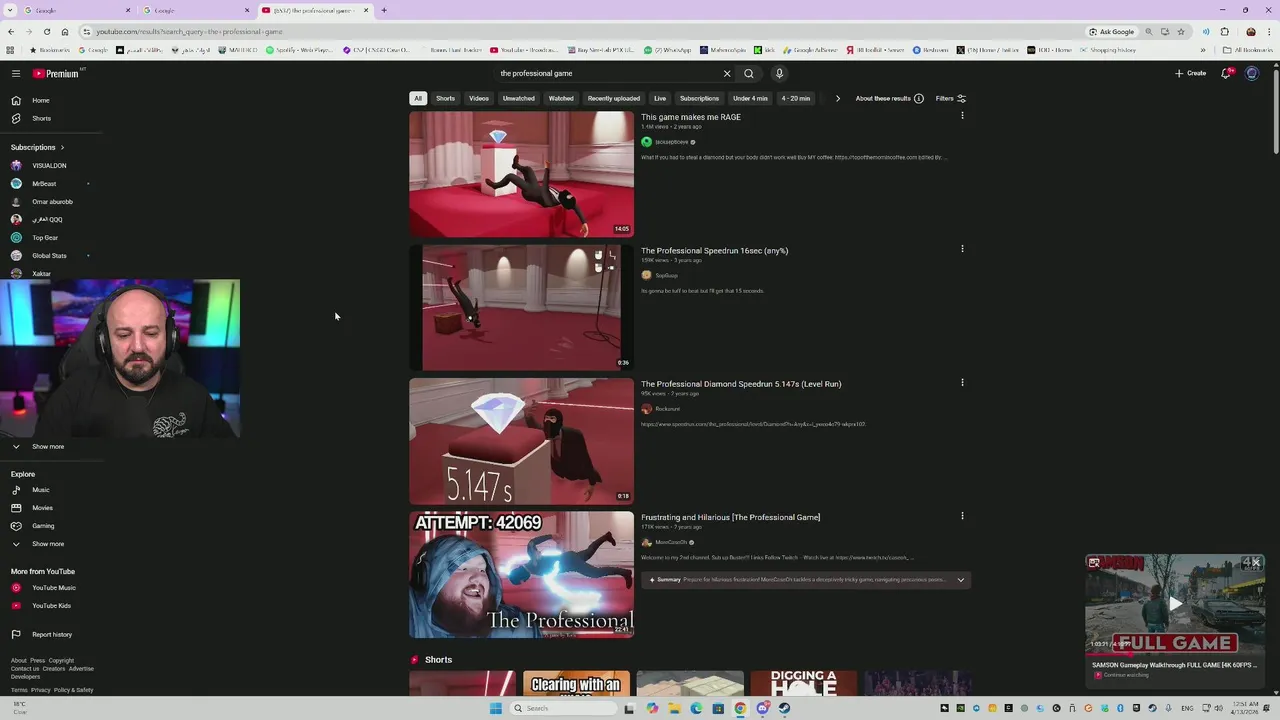
Task: Select the Watched filter chip
Action: coord(561,98)
